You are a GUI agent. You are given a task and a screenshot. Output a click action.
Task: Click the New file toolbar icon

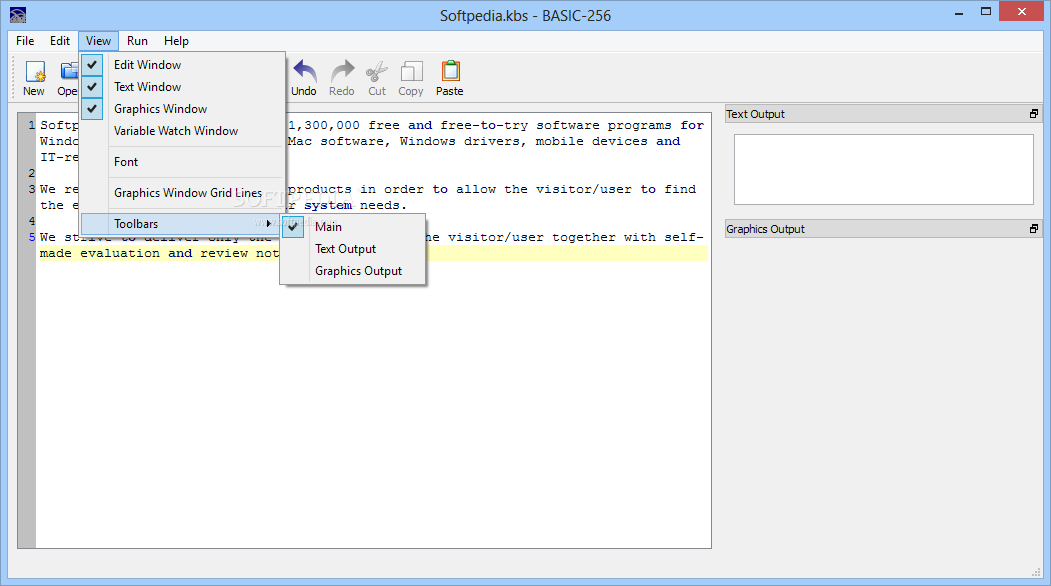[34, 71]
